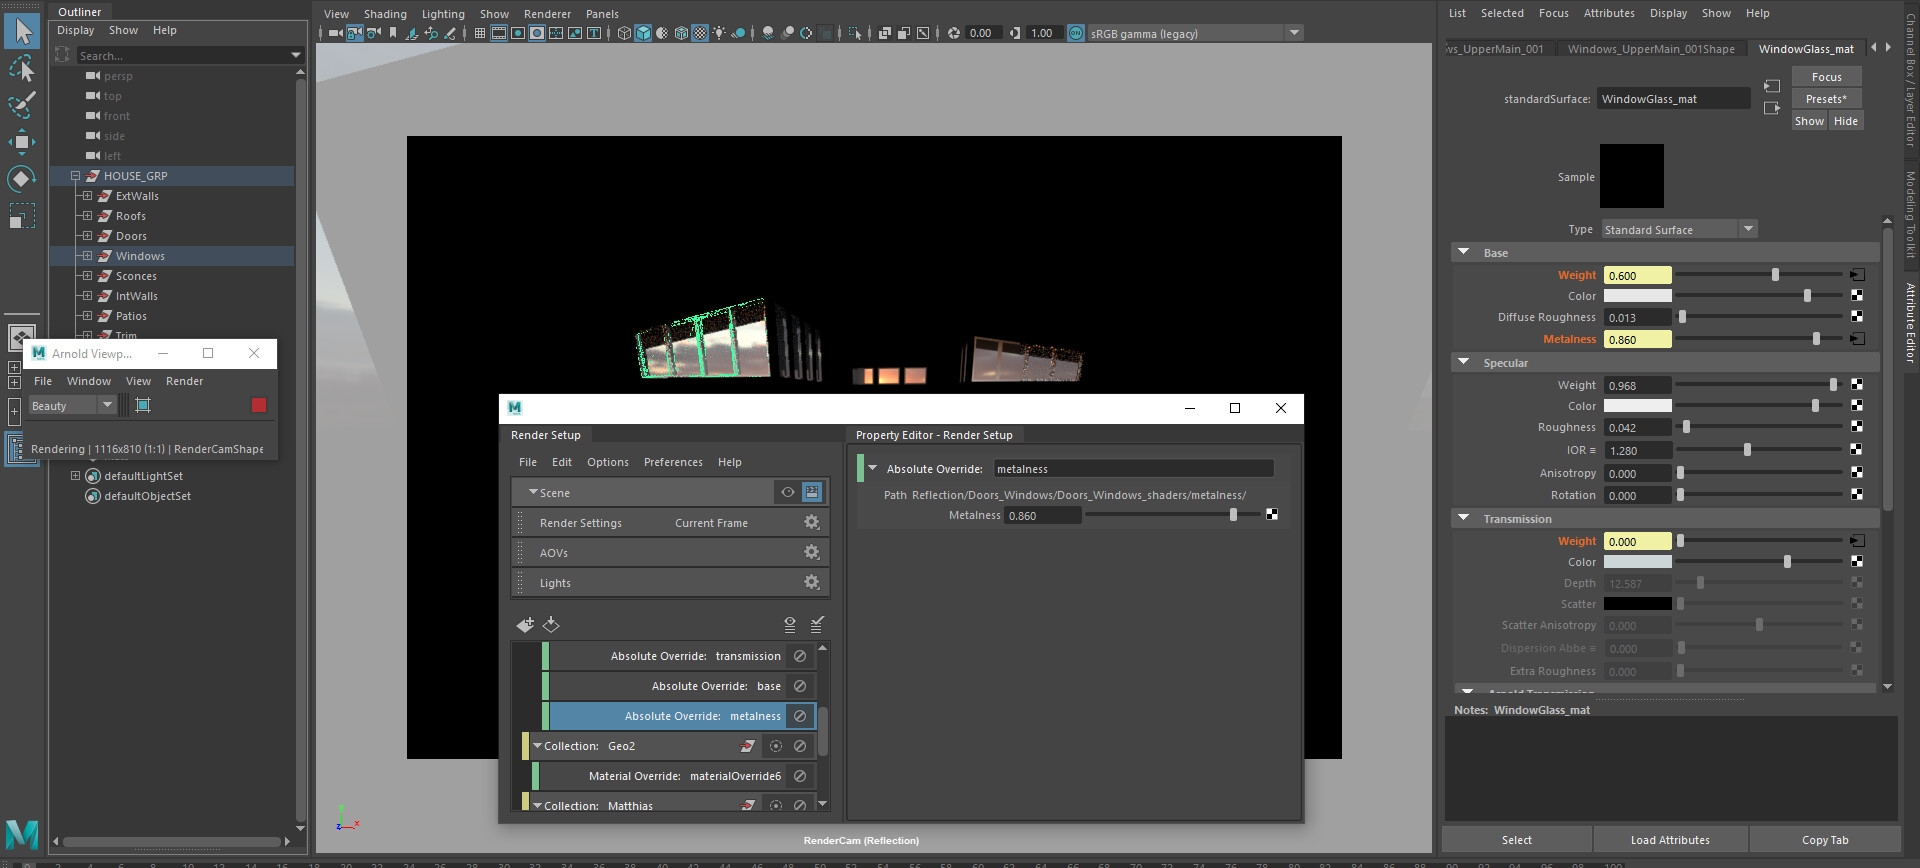Viewport: 1920px width, 868px height.
Task: Disable the transmission absolute override
Action: coord(800,656)
